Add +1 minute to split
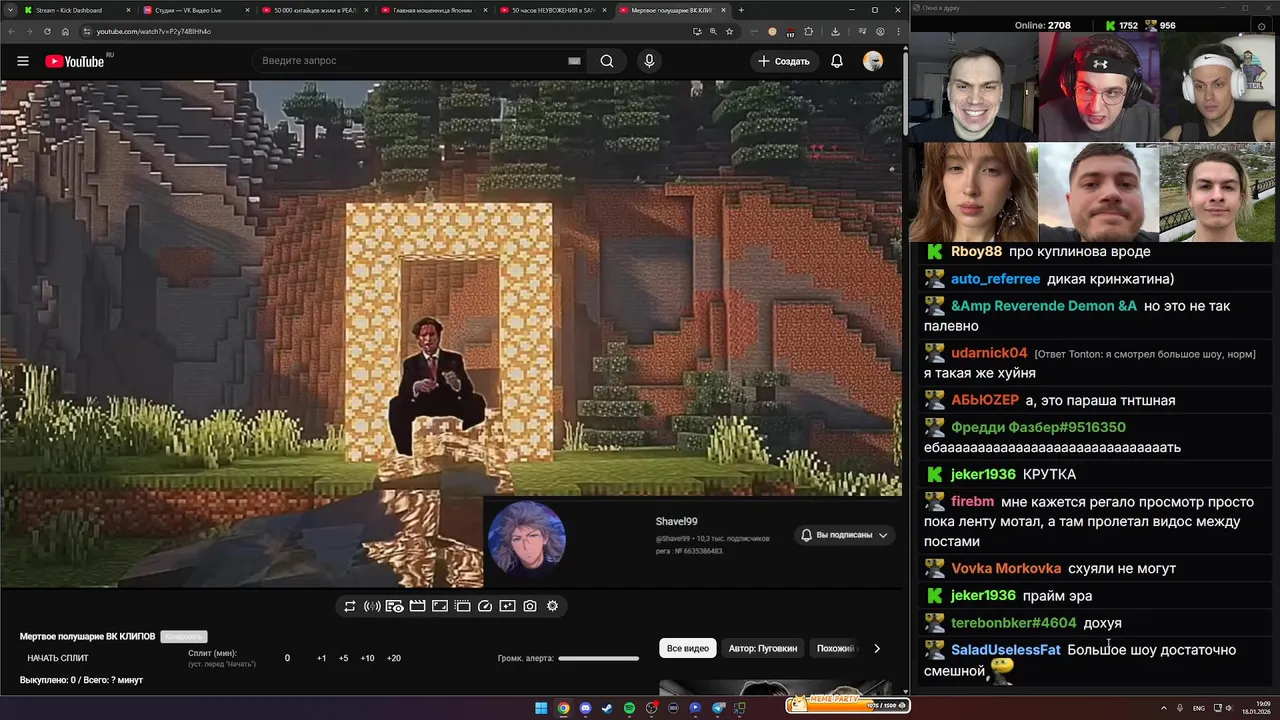 [322, 658]
